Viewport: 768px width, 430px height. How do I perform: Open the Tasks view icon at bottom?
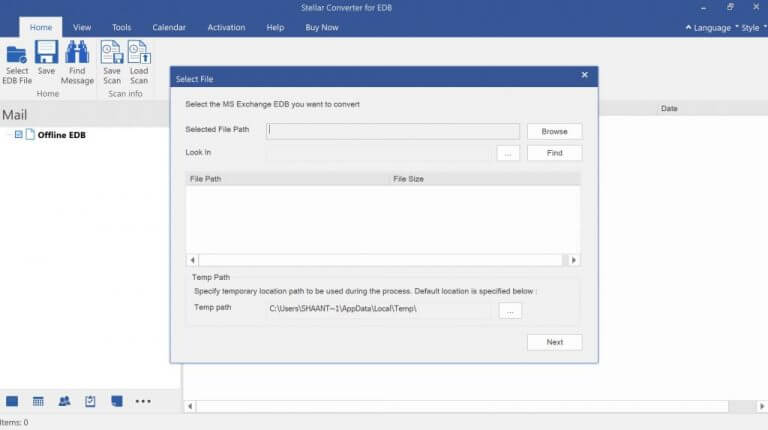click(90, 401)
